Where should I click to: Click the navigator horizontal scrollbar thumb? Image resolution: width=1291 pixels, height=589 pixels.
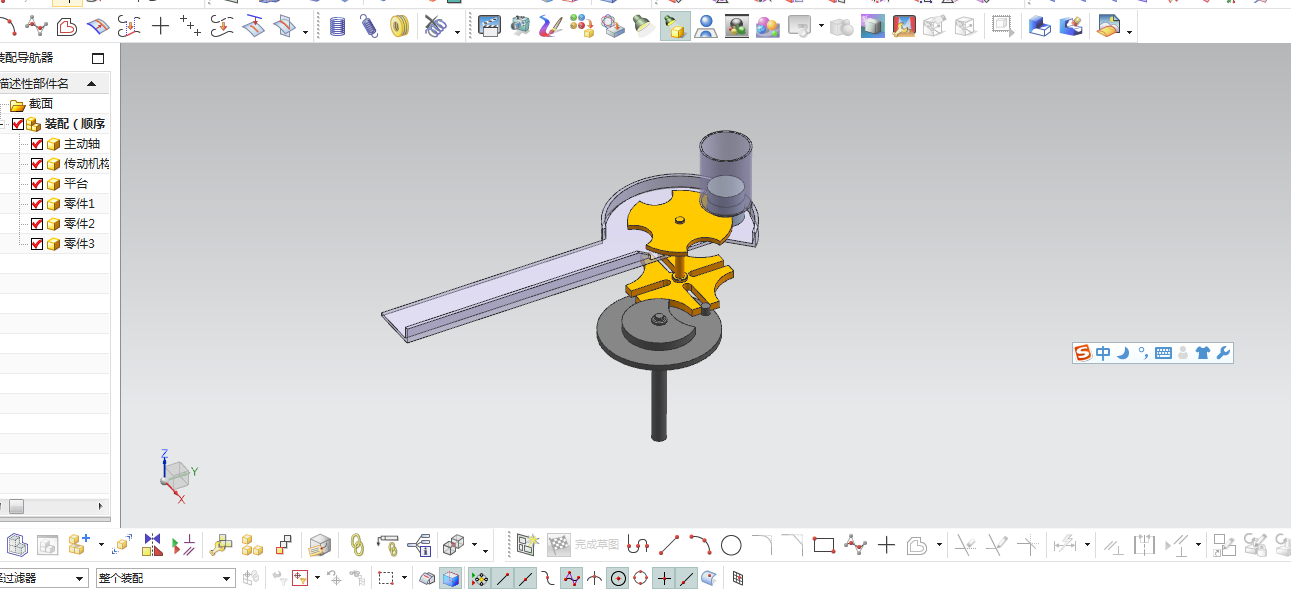click(x=16, y=506)
